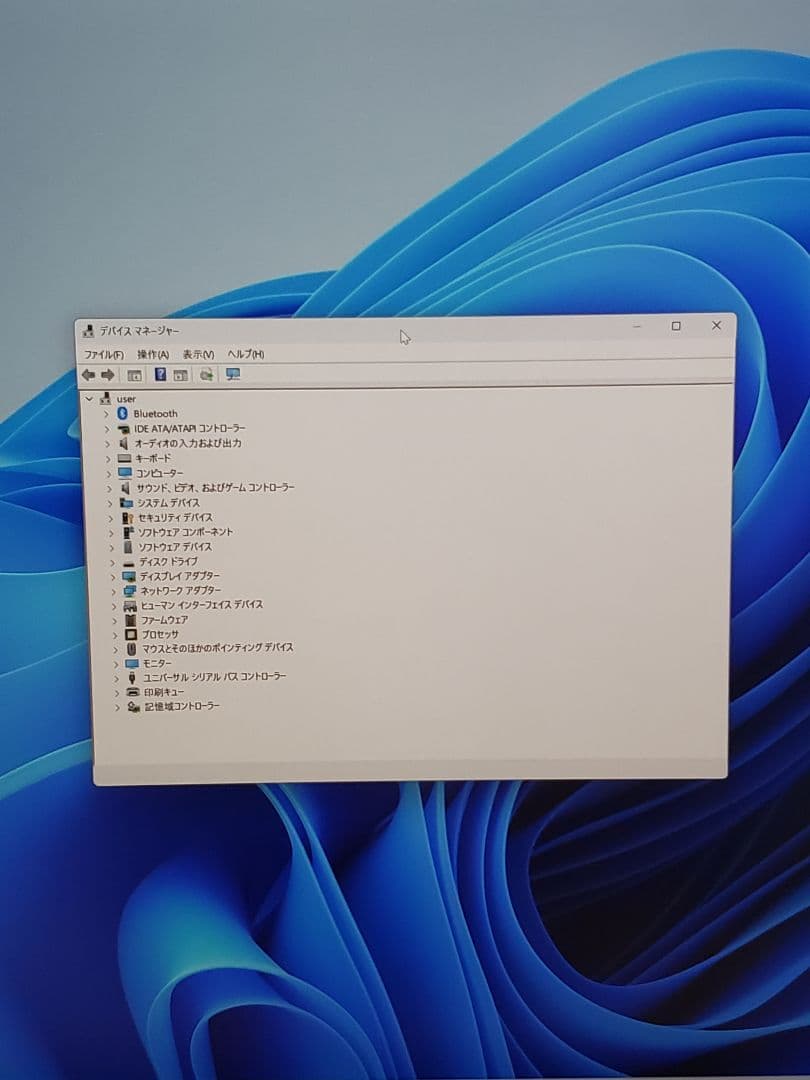Viewport: 810px width, 1080px height.
Task: Click the Device Manager icon in title bar
Action: pos(89,326)
